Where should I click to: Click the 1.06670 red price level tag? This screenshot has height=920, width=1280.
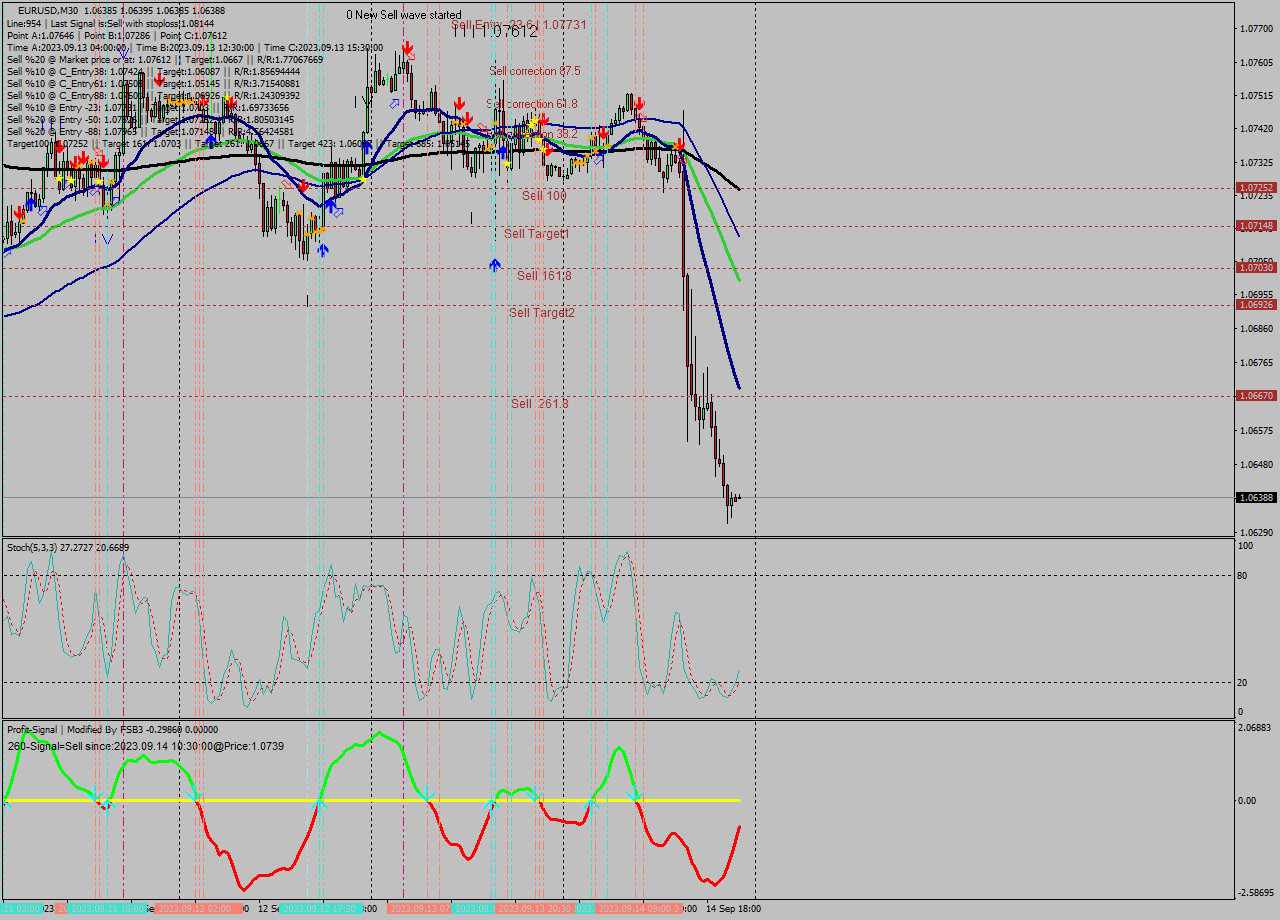coord(1256,396)
